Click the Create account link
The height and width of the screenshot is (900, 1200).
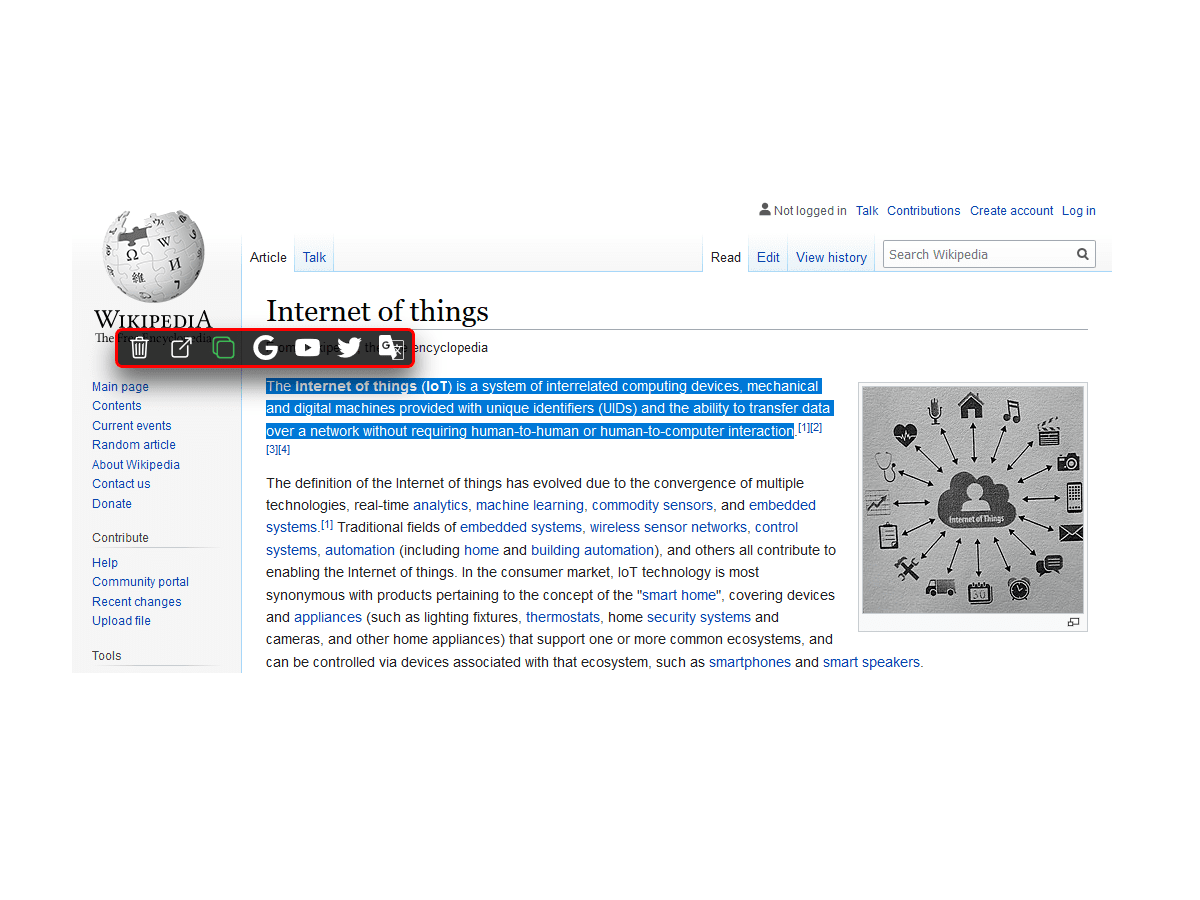1011,211
